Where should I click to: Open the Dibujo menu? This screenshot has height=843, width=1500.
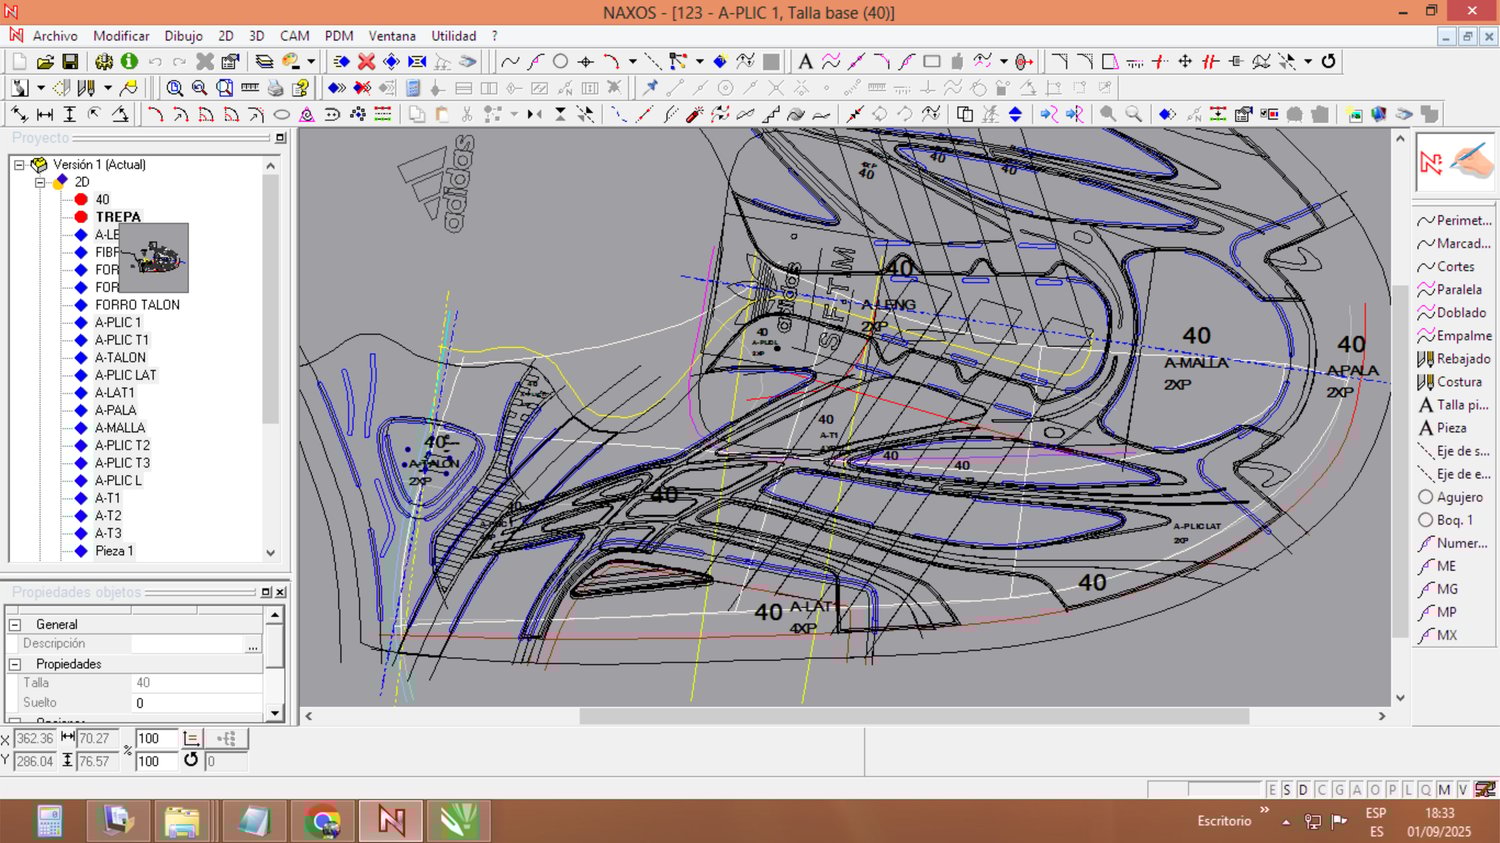pos(183,36)
